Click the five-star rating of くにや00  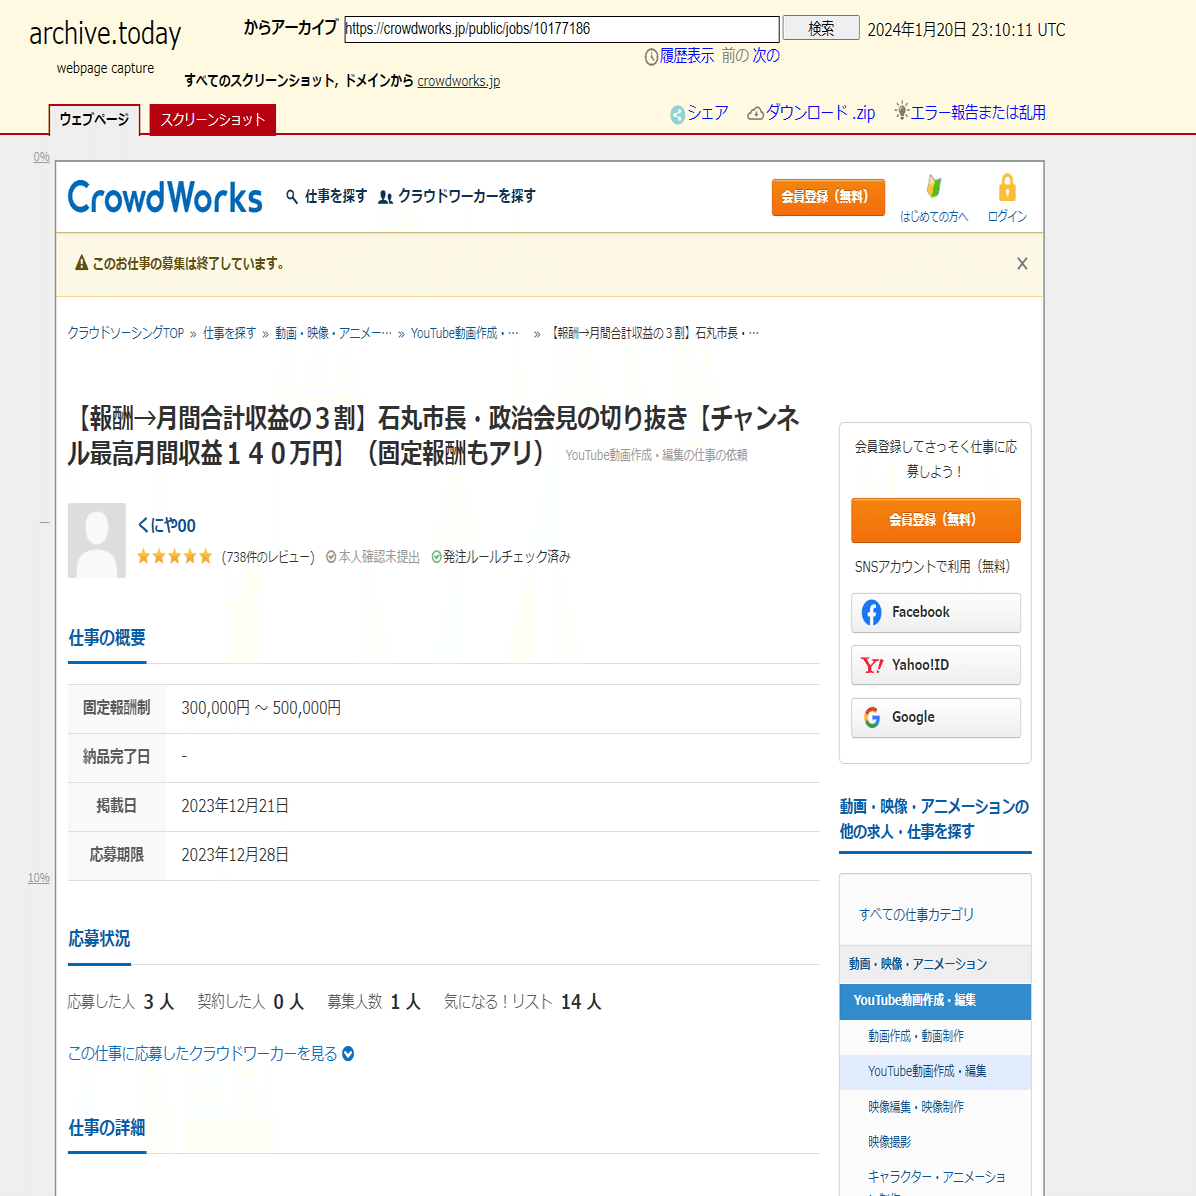174,557
